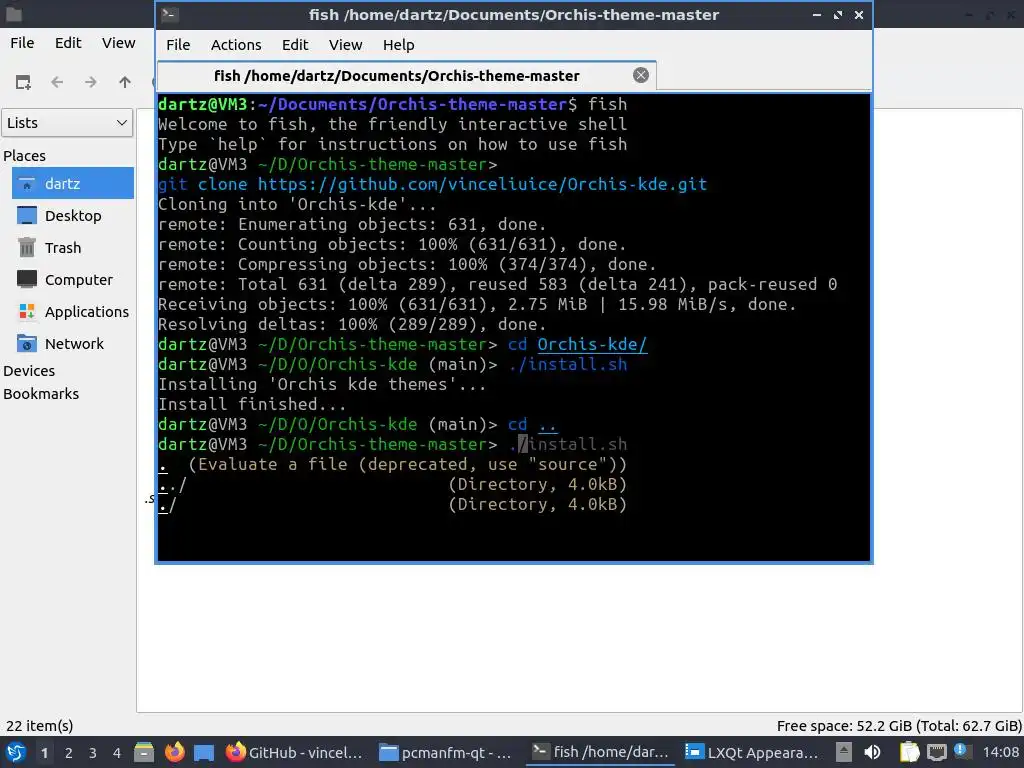Screen dimensions: 1024x768
Task: Click 'Install finished...' output line
Action: tap(252, 404)
